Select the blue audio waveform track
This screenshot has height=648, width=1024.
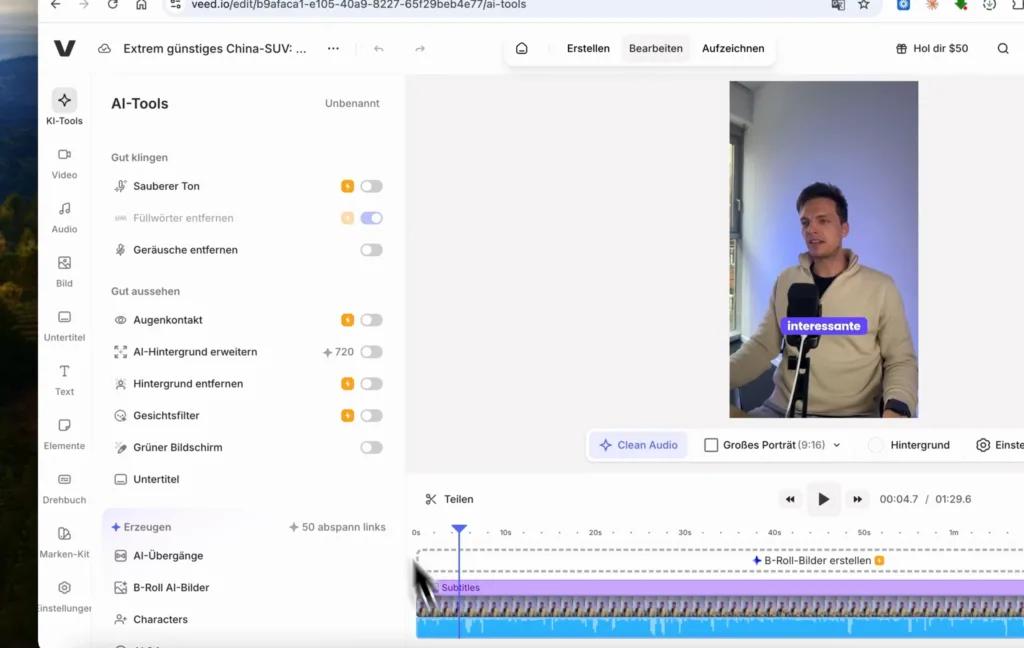pos(720,628)
